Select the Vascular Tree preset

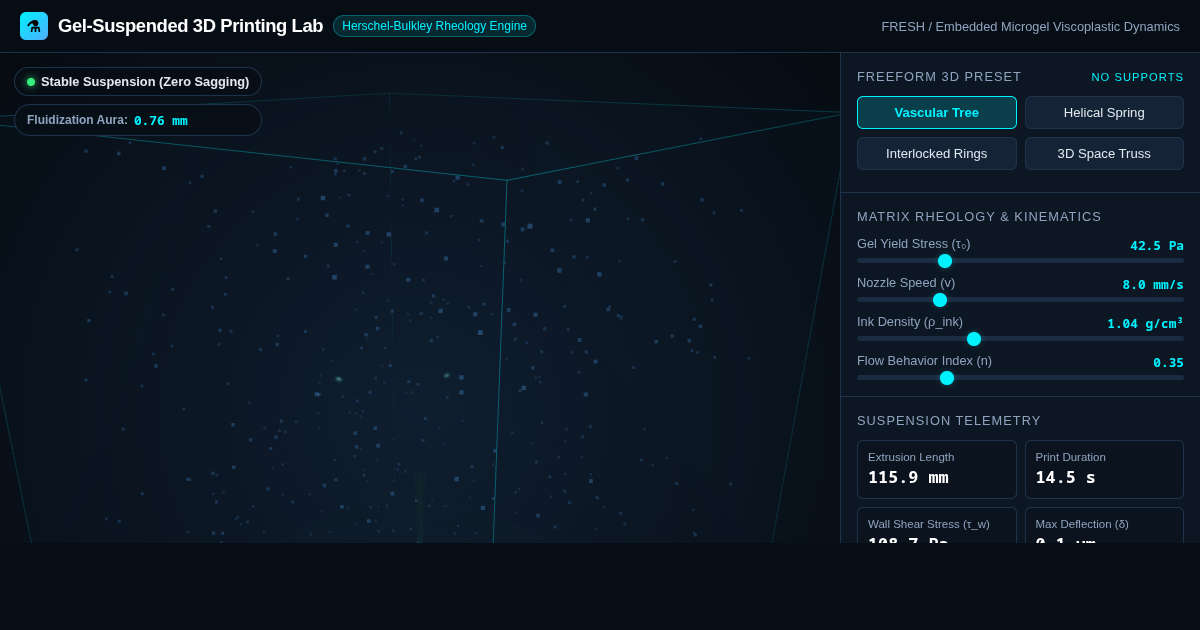coord(937,112)
